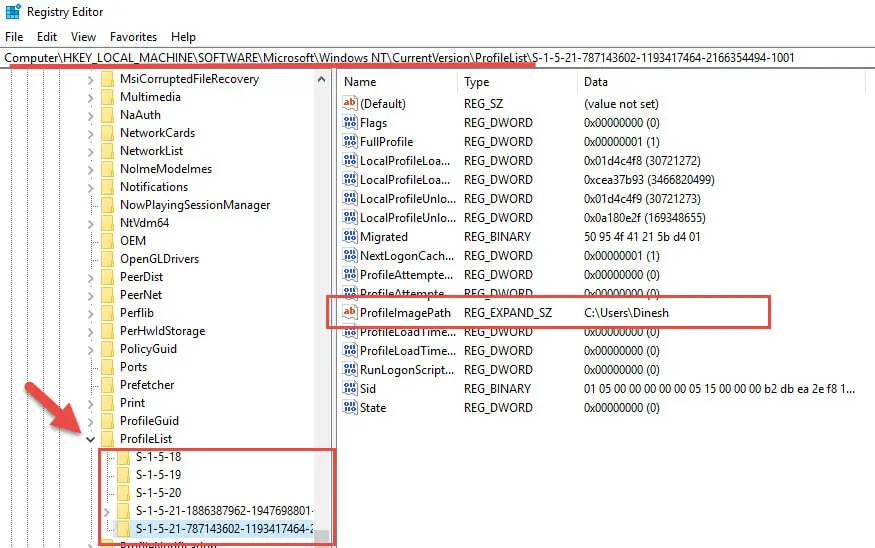875x548 pixels.
Task: Select the S-1-5-21-787143602 subkey
Action: [224, 528]
